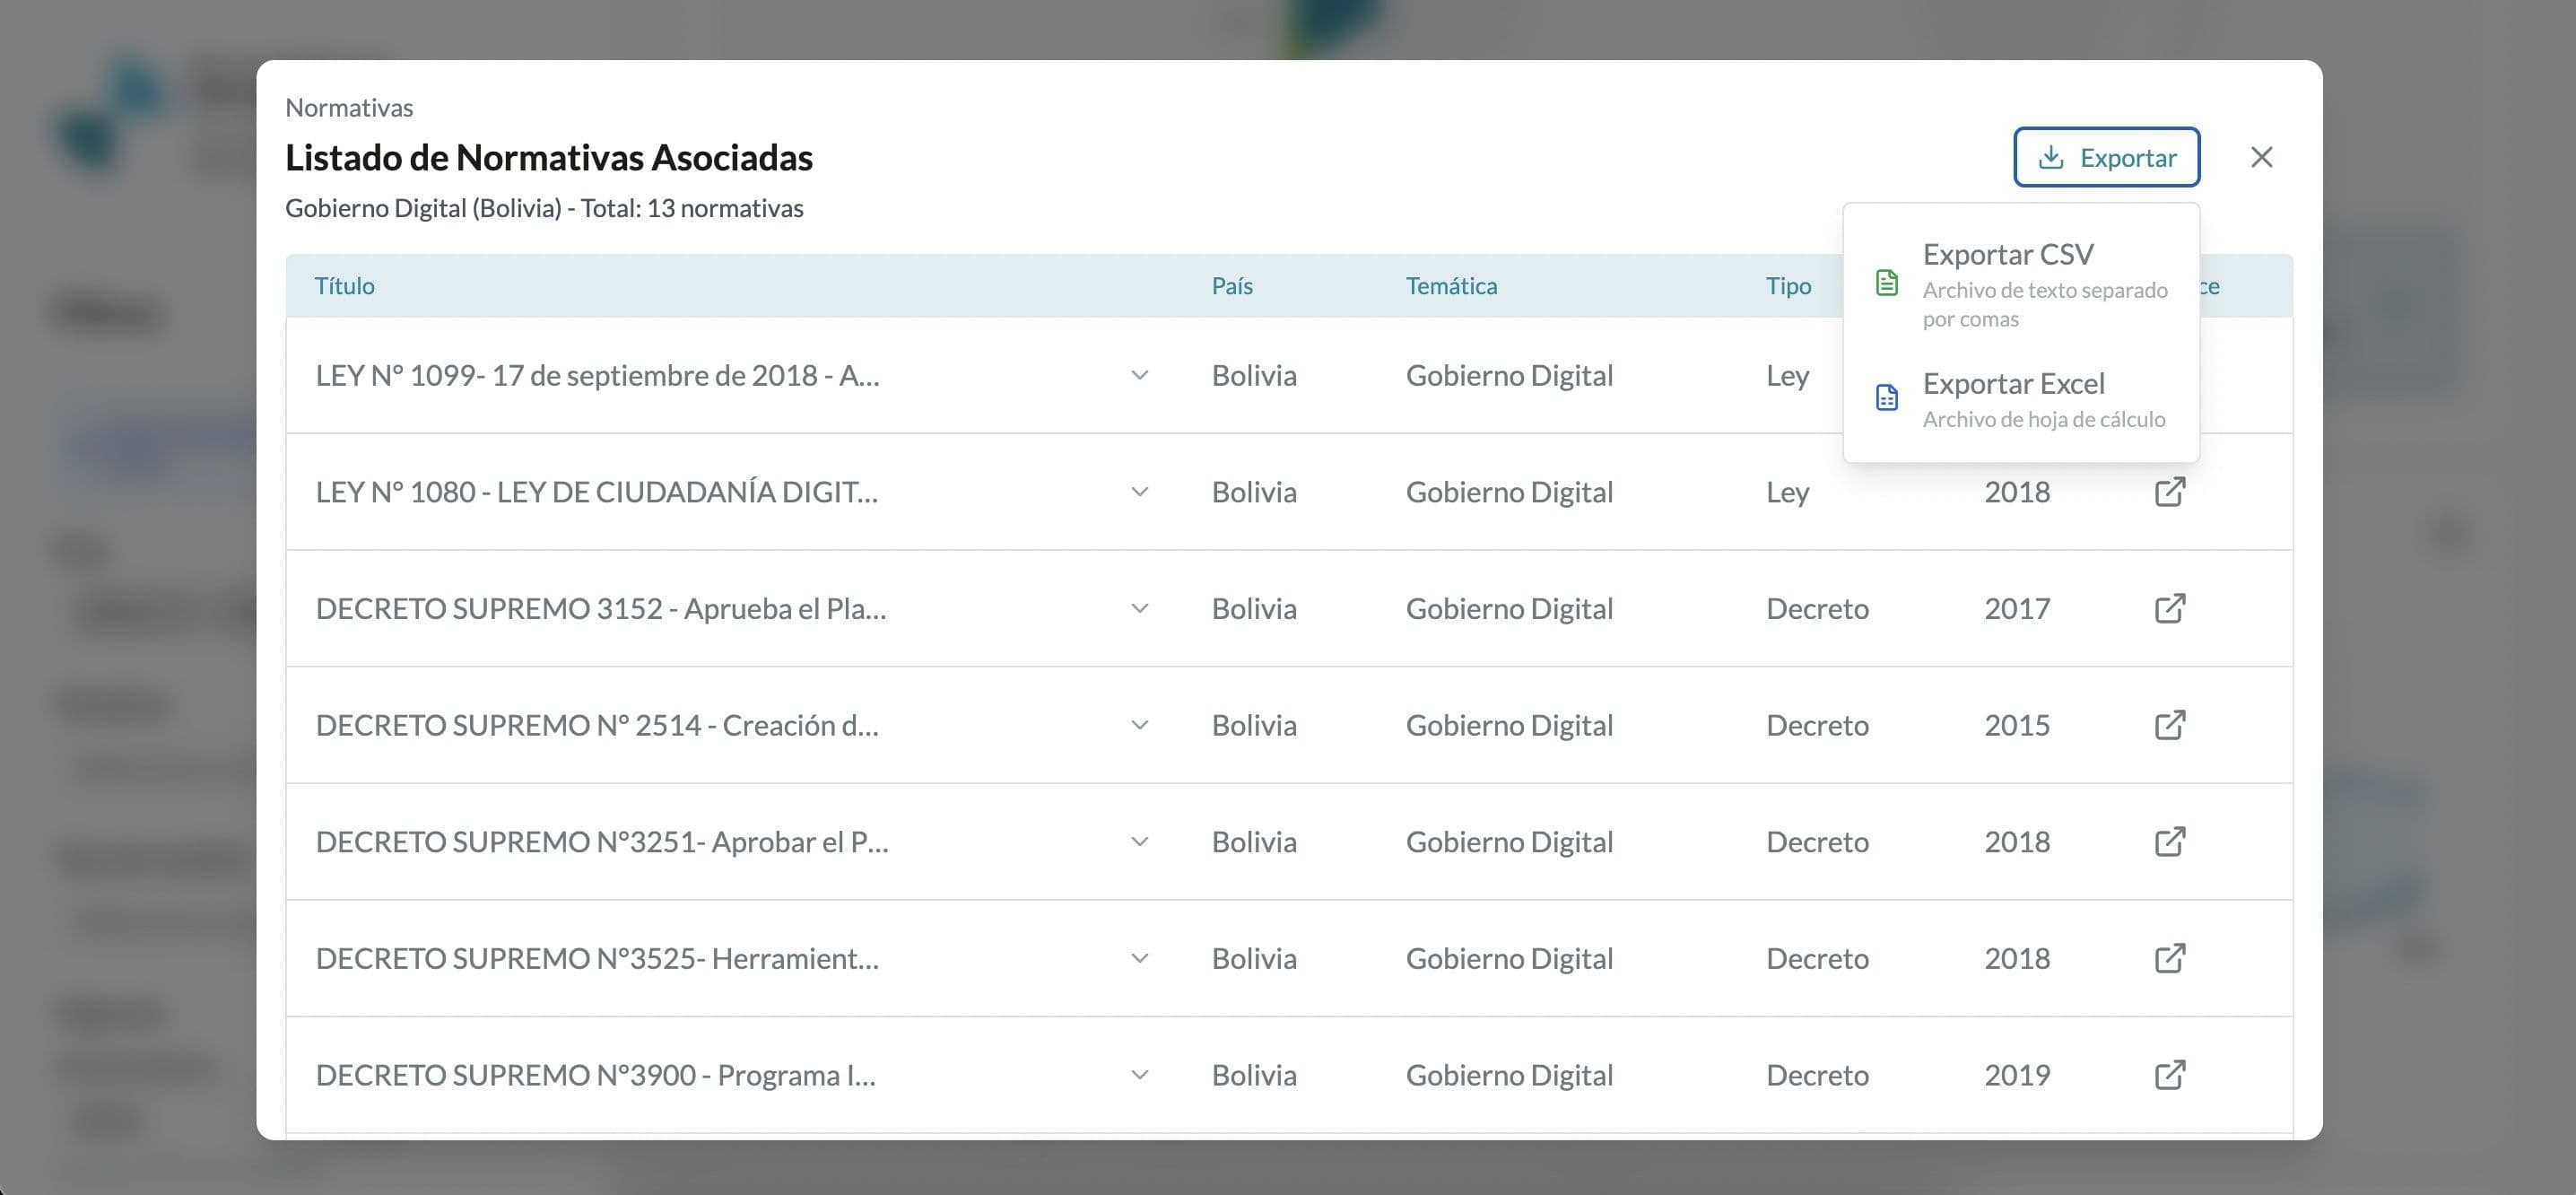
Task: Expand DECRETO SUPREMO N° 2514 row details
Action: [1139, 725]
